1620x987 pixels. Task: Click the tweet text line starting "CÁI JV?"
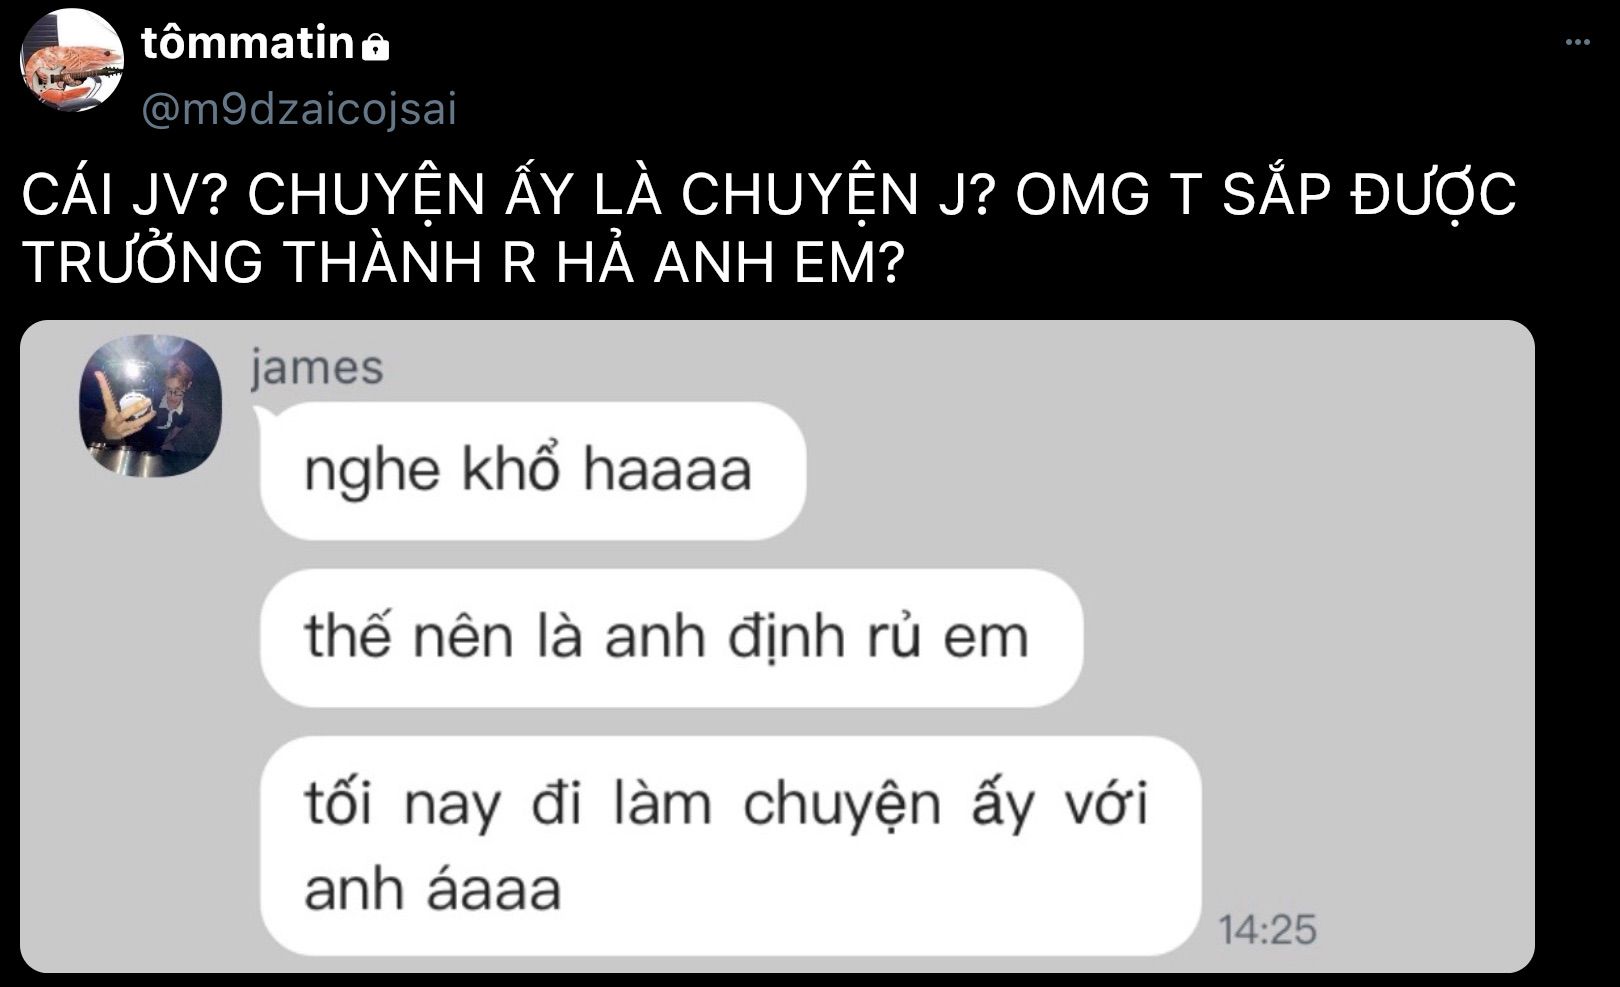pyautogui.click(x=769, y=196)
